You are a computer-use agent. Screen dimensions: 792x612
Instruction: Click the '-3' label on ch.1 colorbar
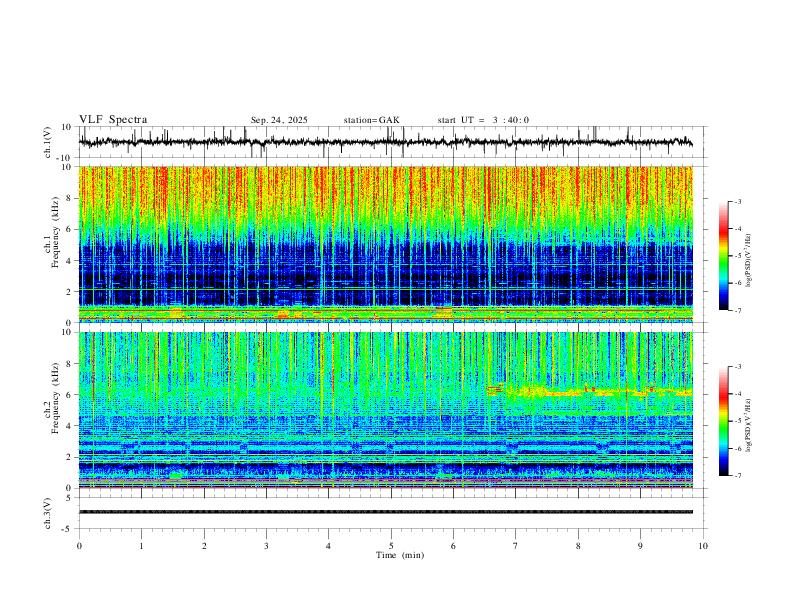tap(737, 201)
